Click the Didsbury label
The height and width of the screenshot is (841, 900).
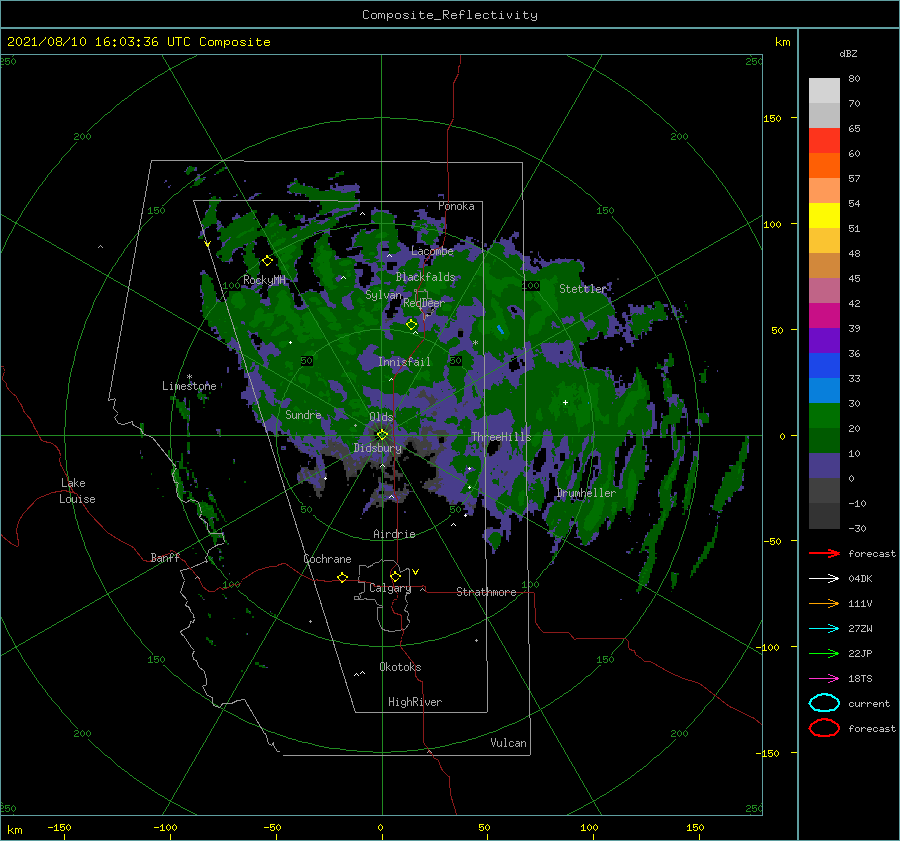[x=377, y=448]
